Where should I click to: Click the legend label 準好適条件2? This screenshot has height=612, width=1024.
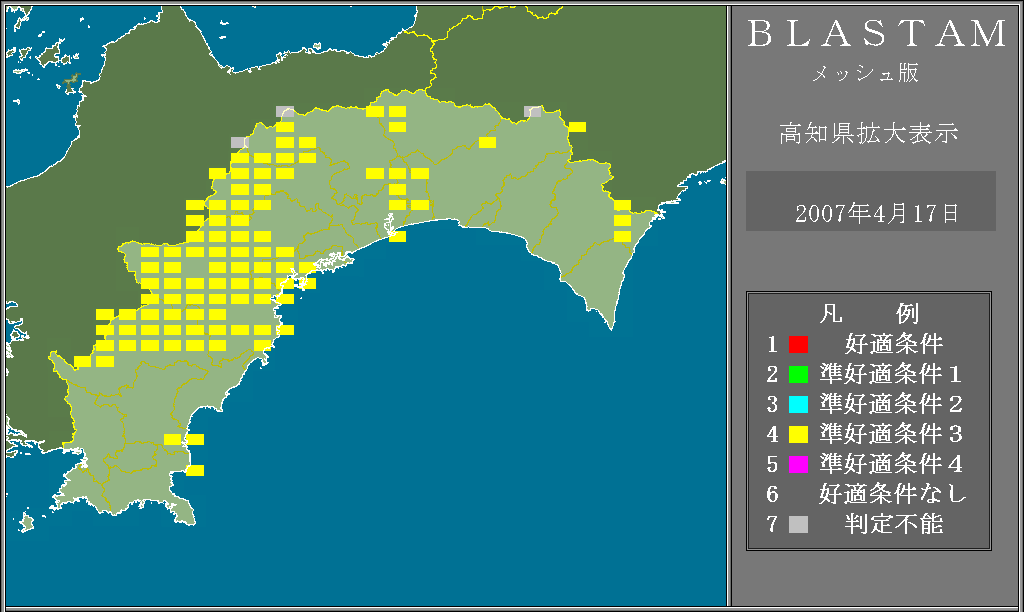(x=891, y=404)
